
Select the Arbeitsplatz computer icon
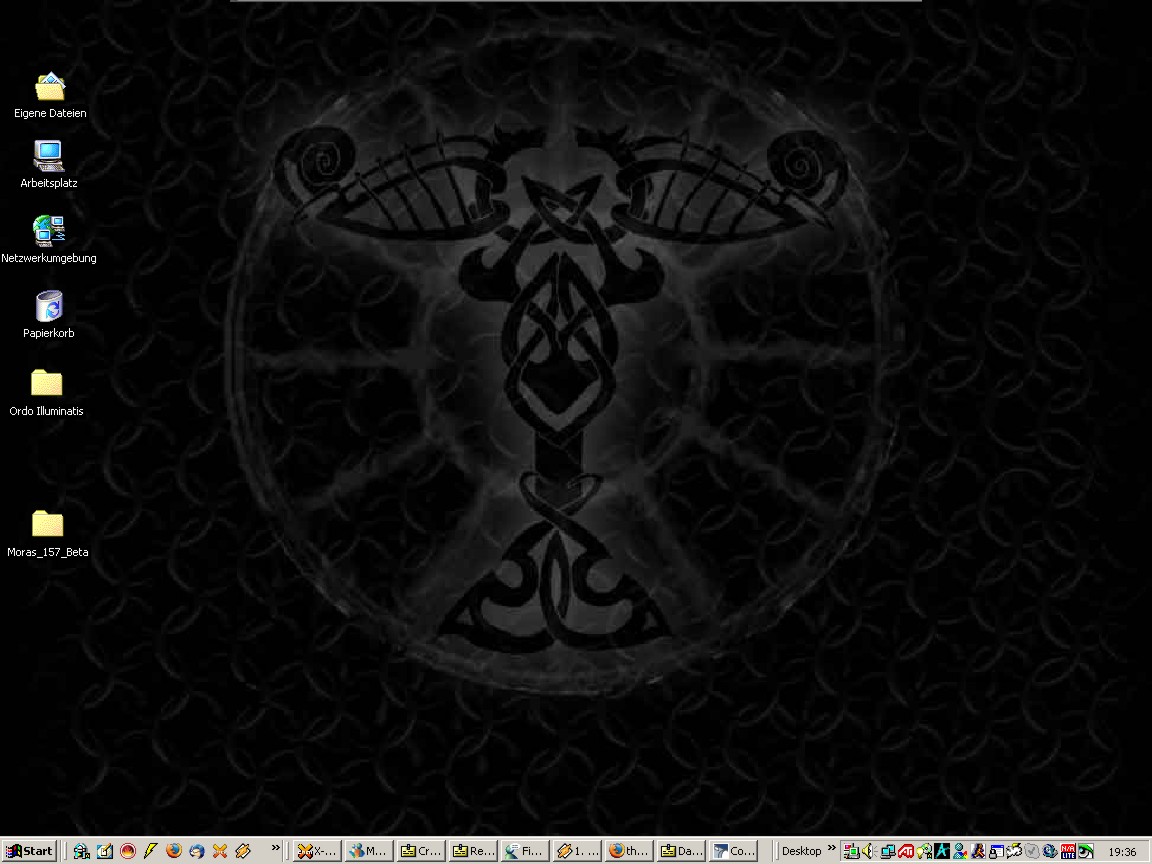coord(48,157)
